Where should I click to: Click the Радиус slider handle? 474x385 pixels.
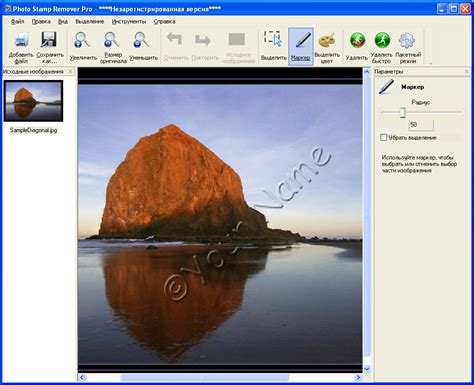(403, 113)
